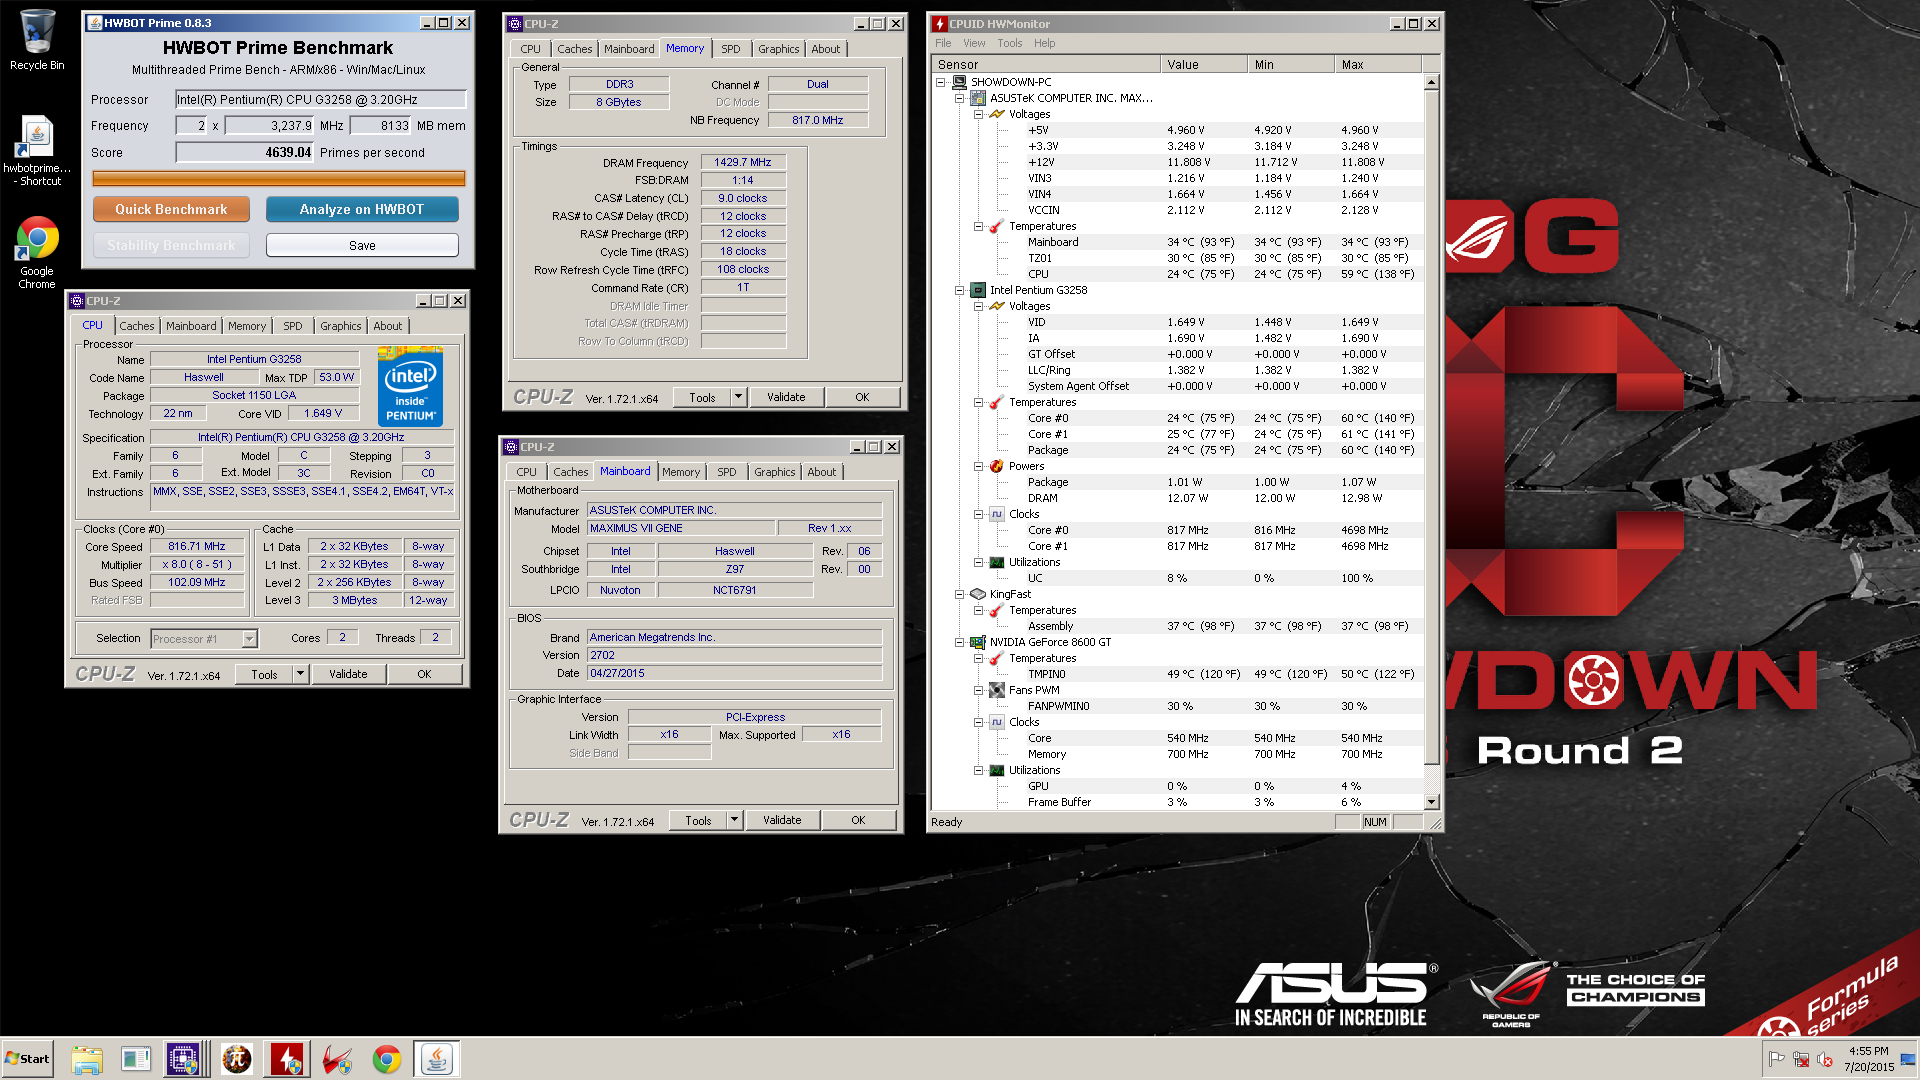Click the Sensor column header in HWMonitor

coord(1046,64)
